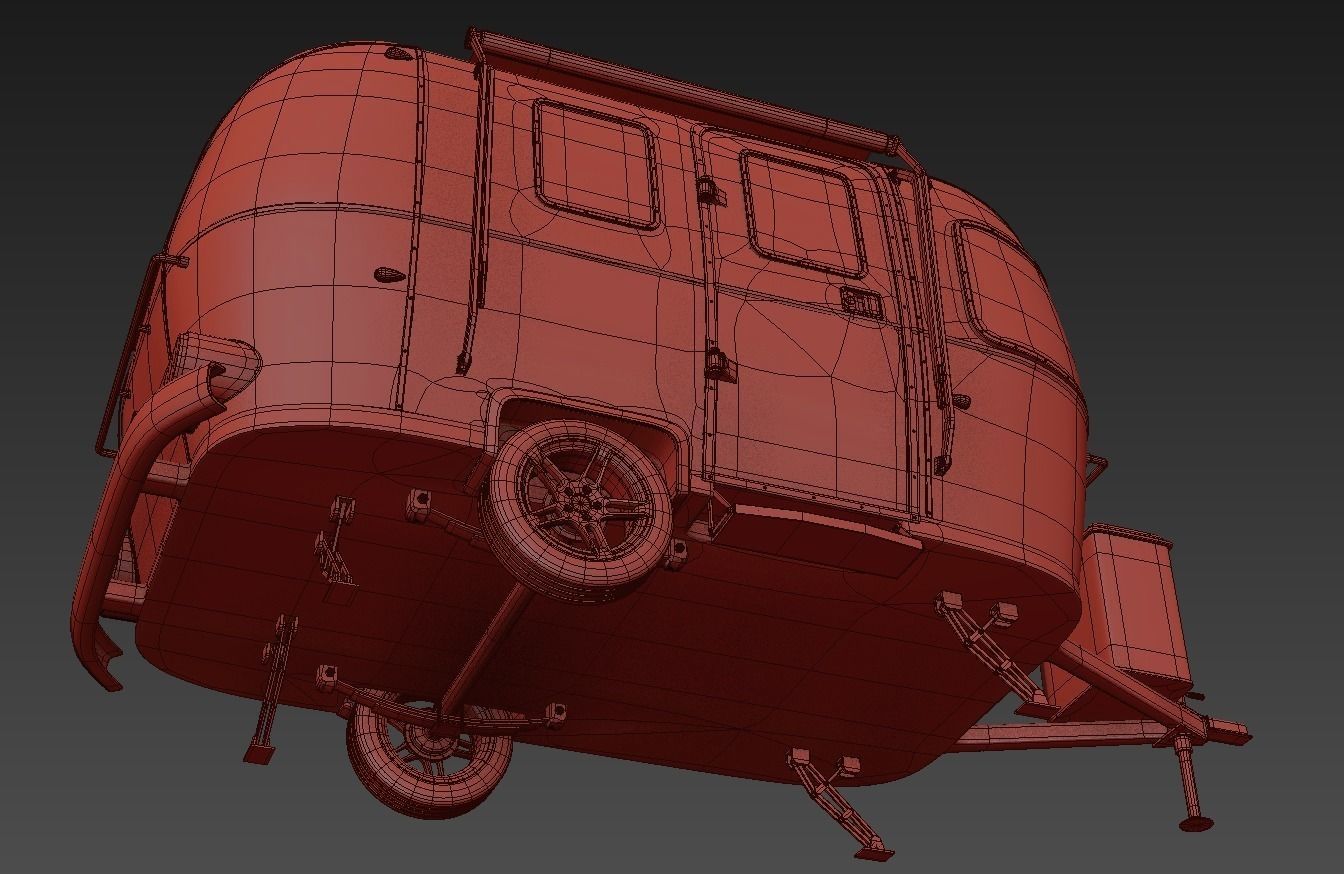Select the door latch handle plate
The height and width of the screenshot is (874, 1344).
coord(859,300)
